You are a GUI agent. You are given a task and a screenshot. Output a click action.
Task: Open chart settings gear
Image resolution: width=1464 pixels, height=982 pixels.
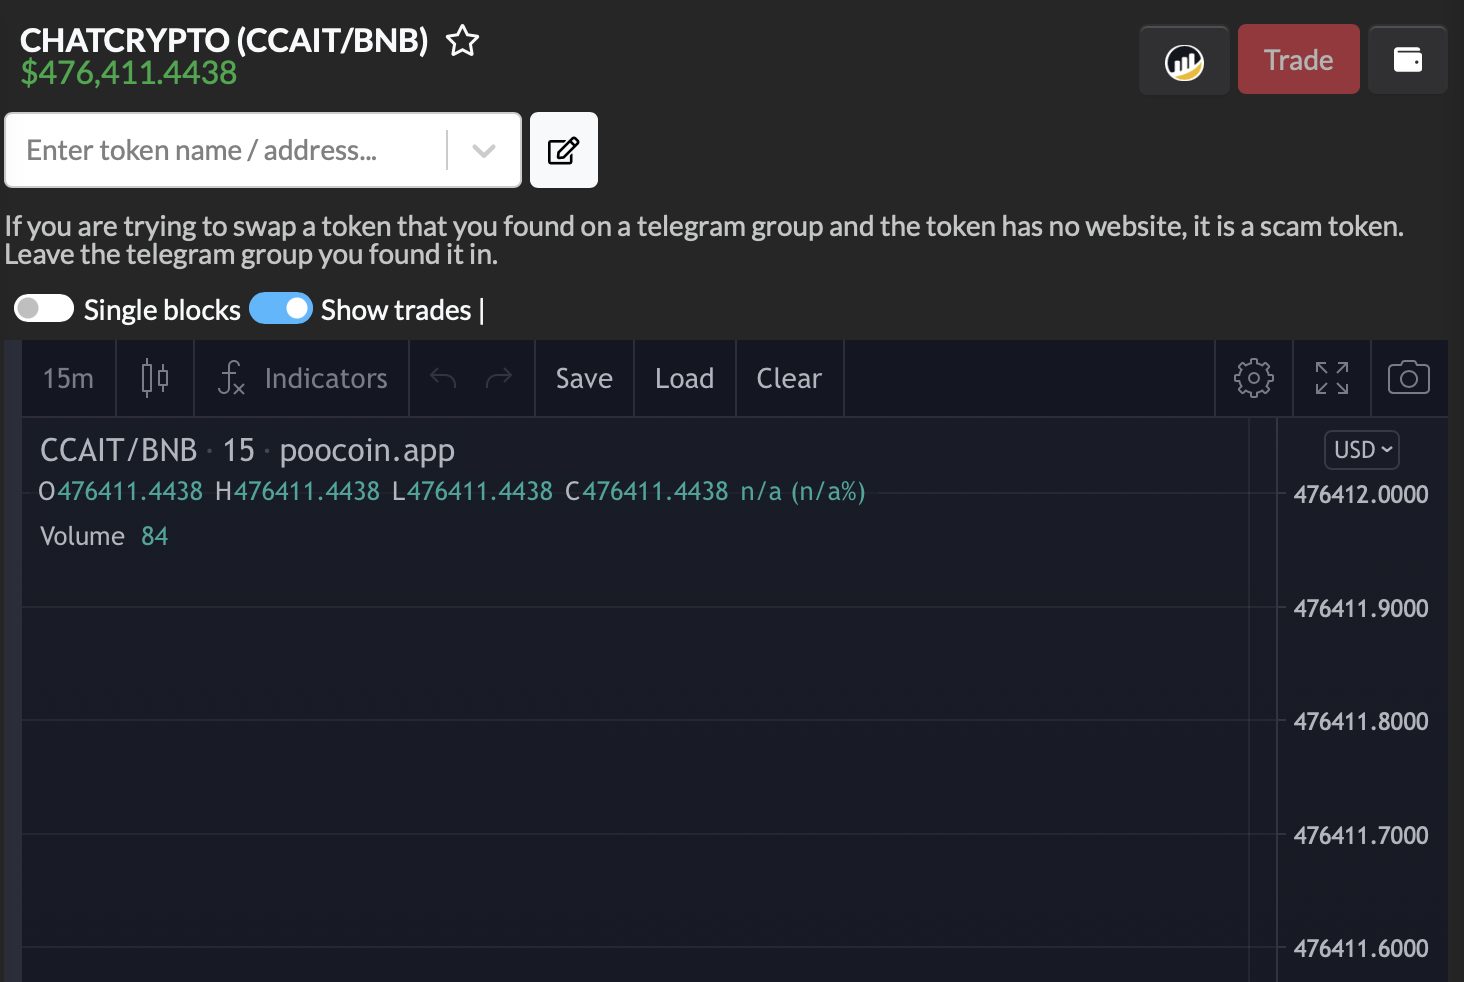(x=1254, y=378)
